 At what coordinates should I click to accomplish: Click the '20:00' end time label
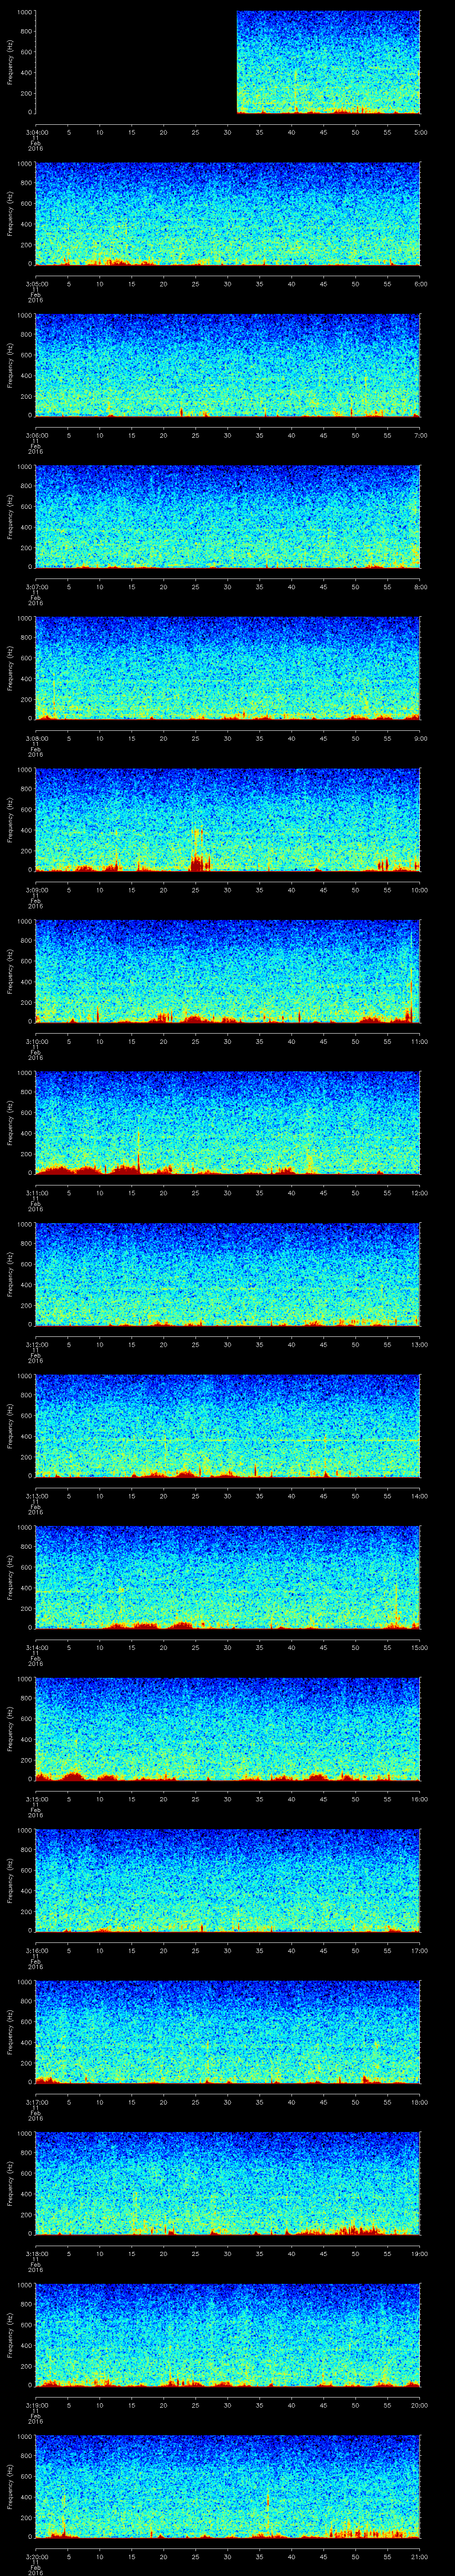coord(420,2405)
